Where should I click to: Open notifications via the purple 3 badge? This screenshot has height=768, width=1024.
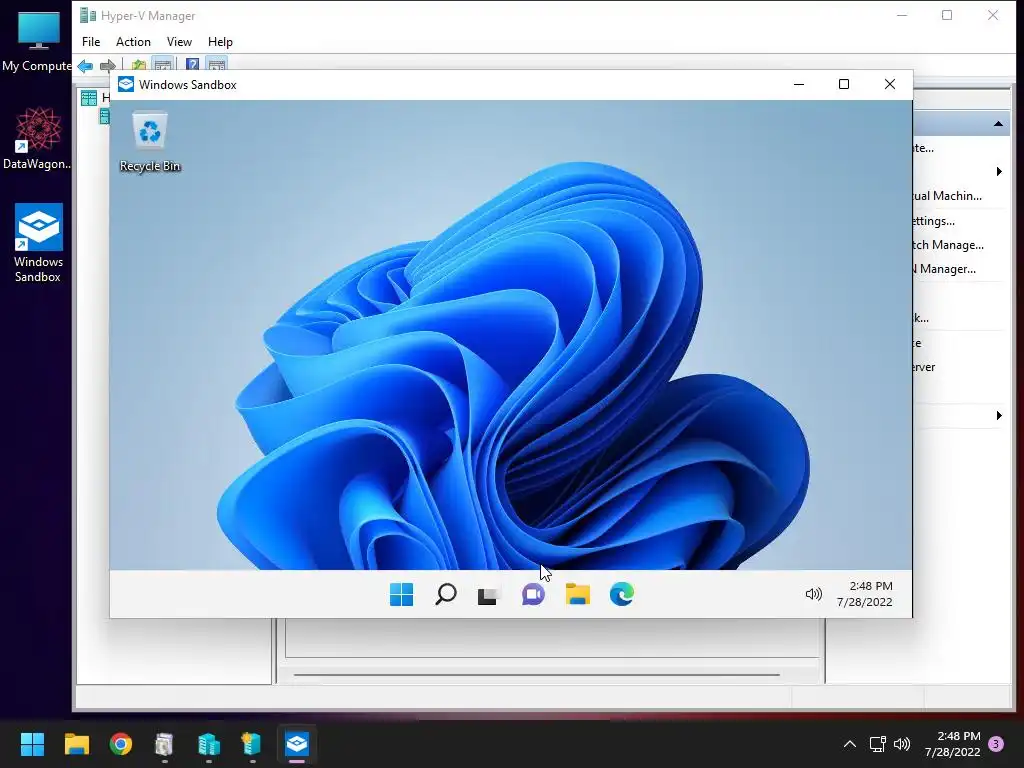coord(997,744)
